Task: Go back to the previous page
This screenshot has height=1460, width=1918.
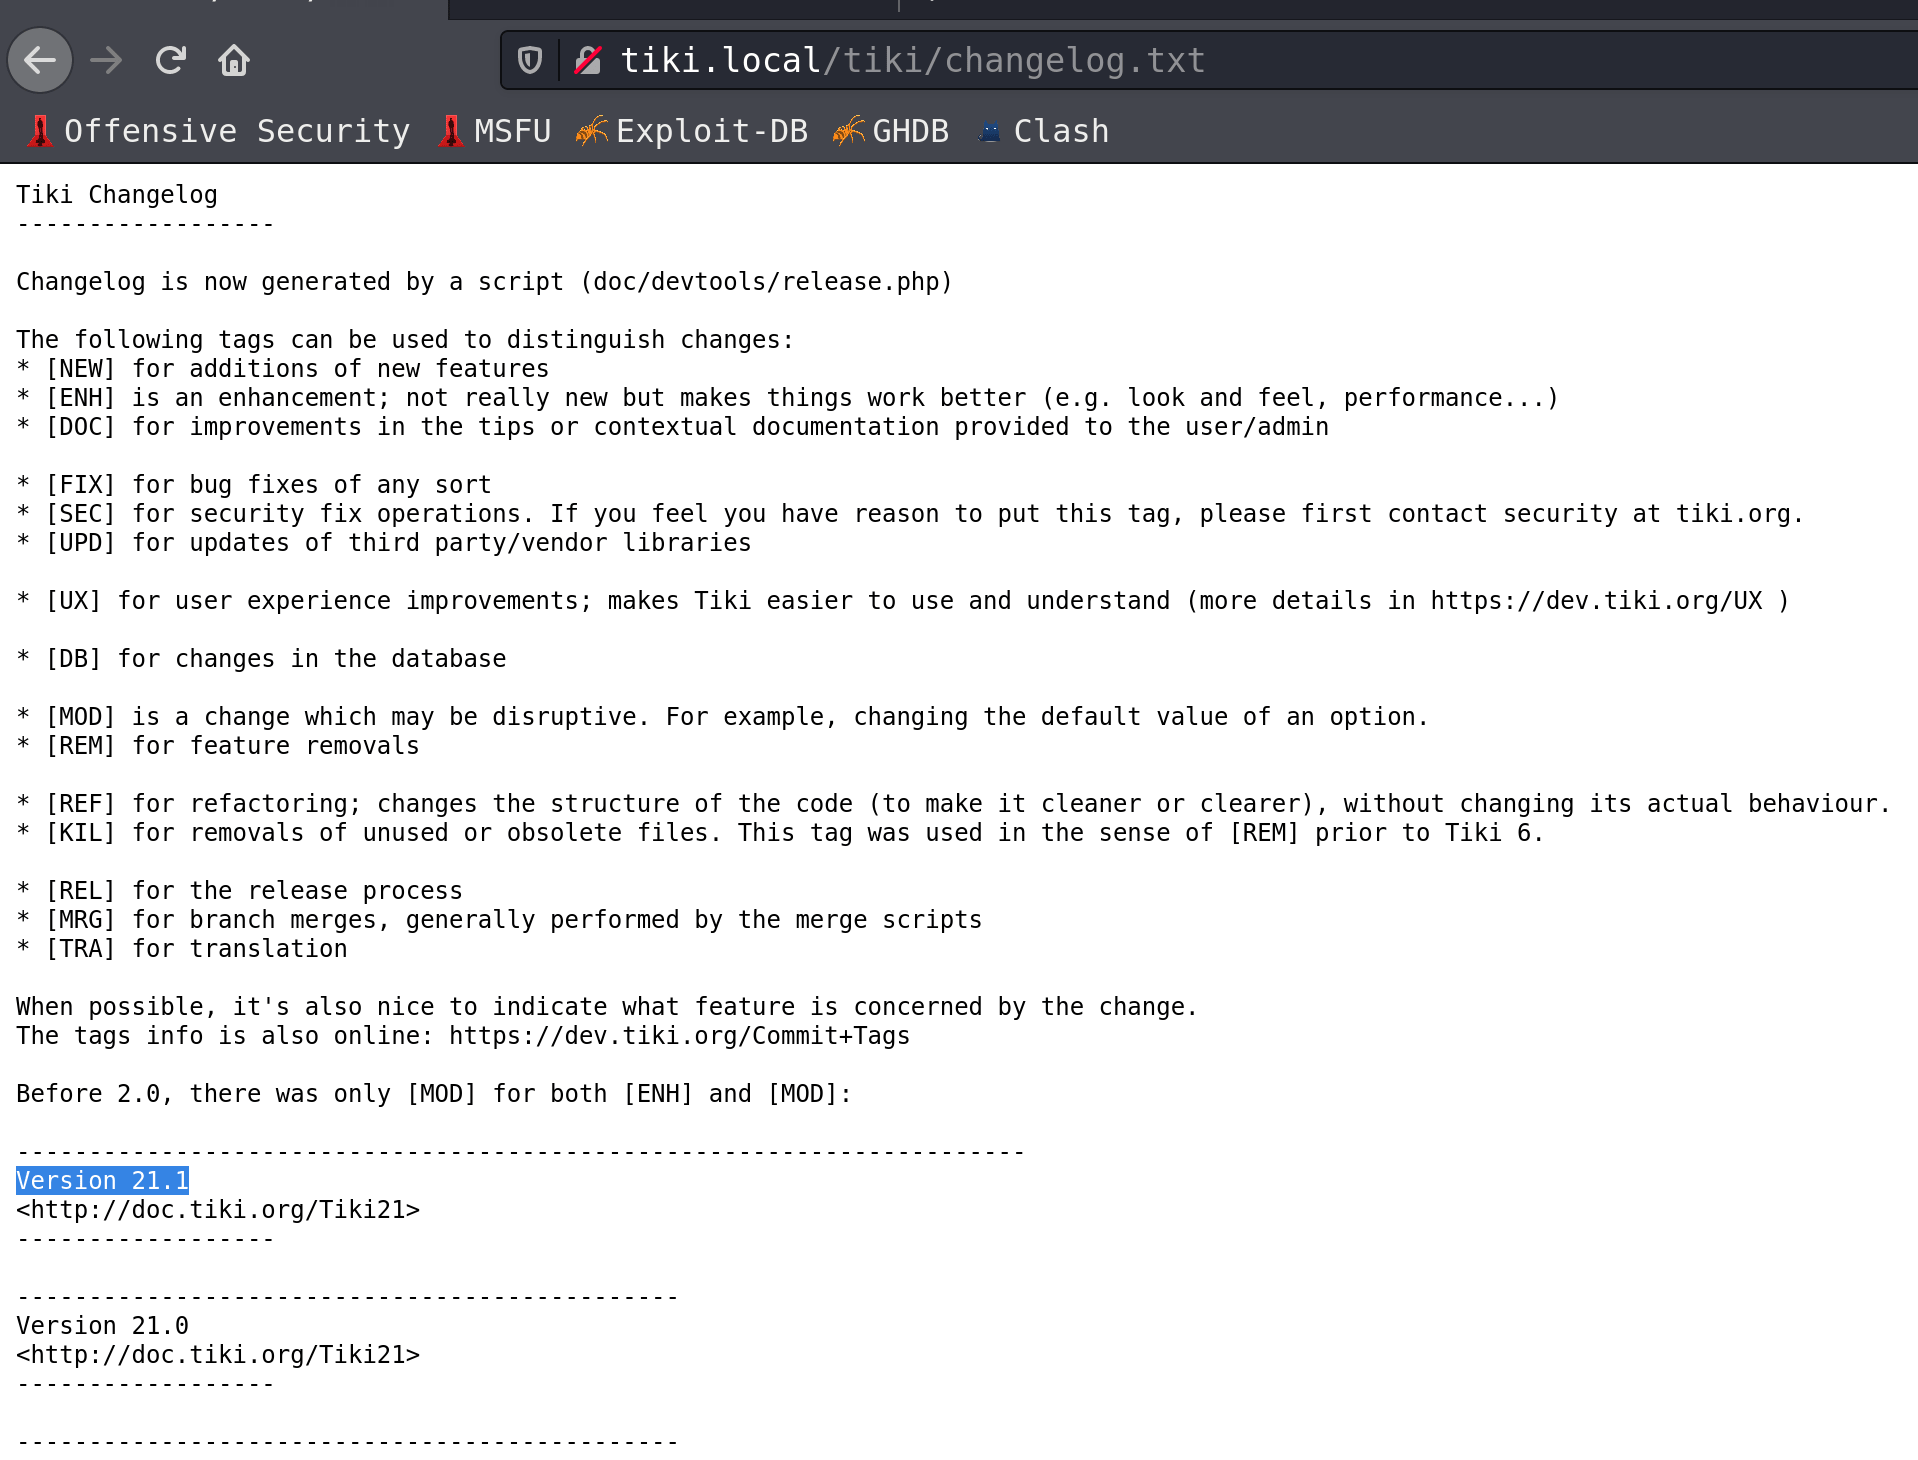Action: point(40,61)
